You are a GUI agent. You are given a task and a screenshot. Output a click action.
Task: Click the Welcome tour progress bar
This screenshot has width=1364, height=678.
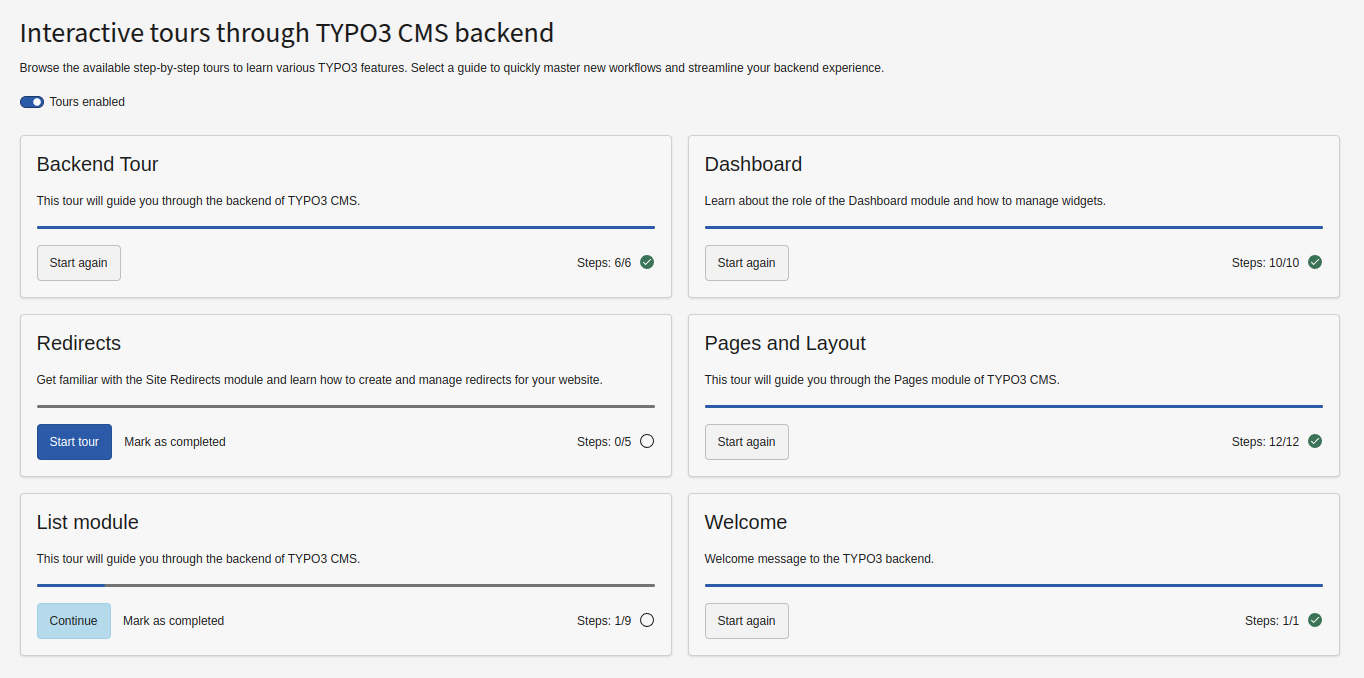point(1014,585)
